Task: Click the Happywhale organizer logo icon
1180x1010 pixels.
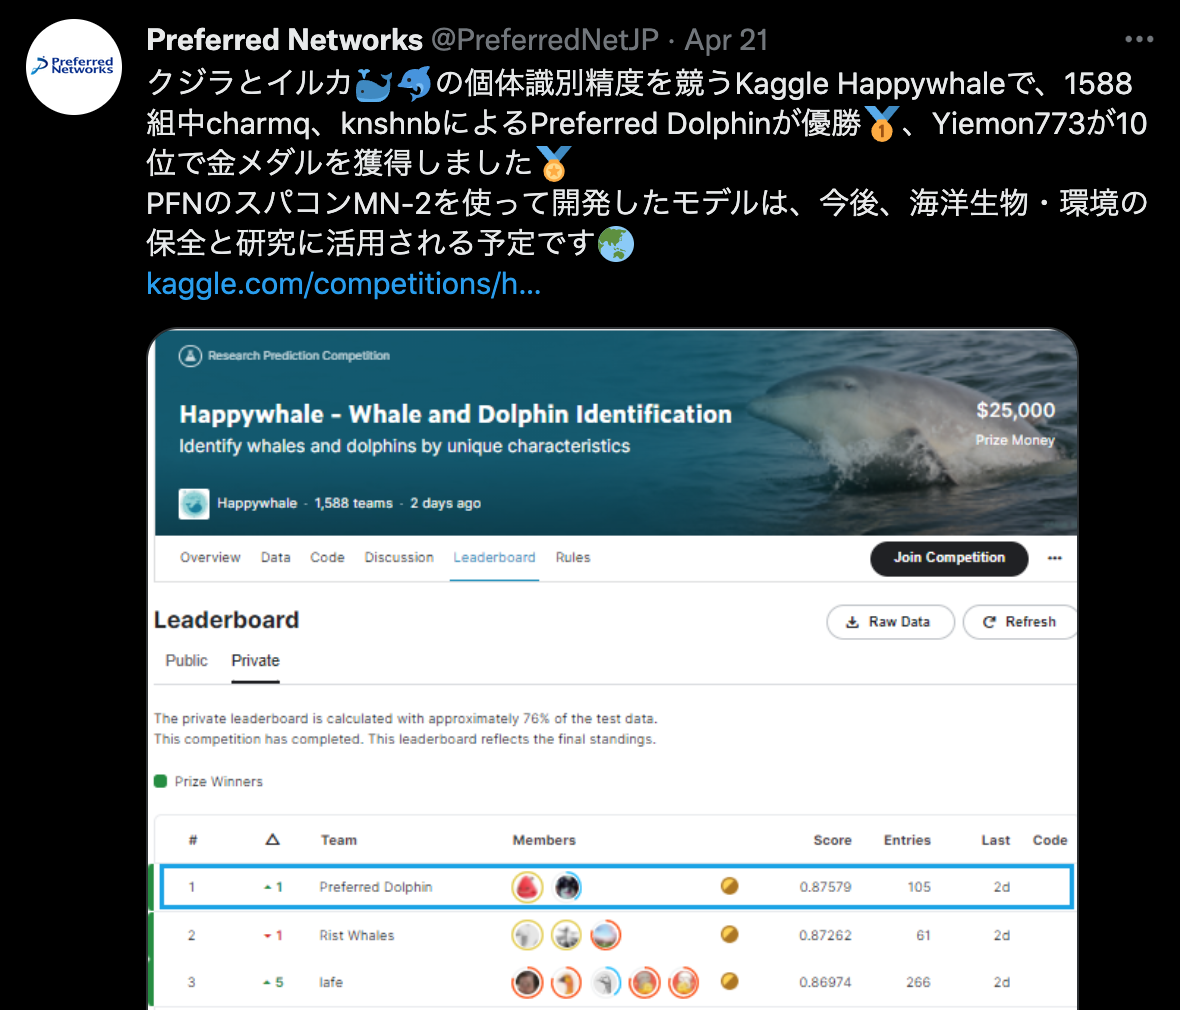Action: pyautogui.click(x=194, y=503)
